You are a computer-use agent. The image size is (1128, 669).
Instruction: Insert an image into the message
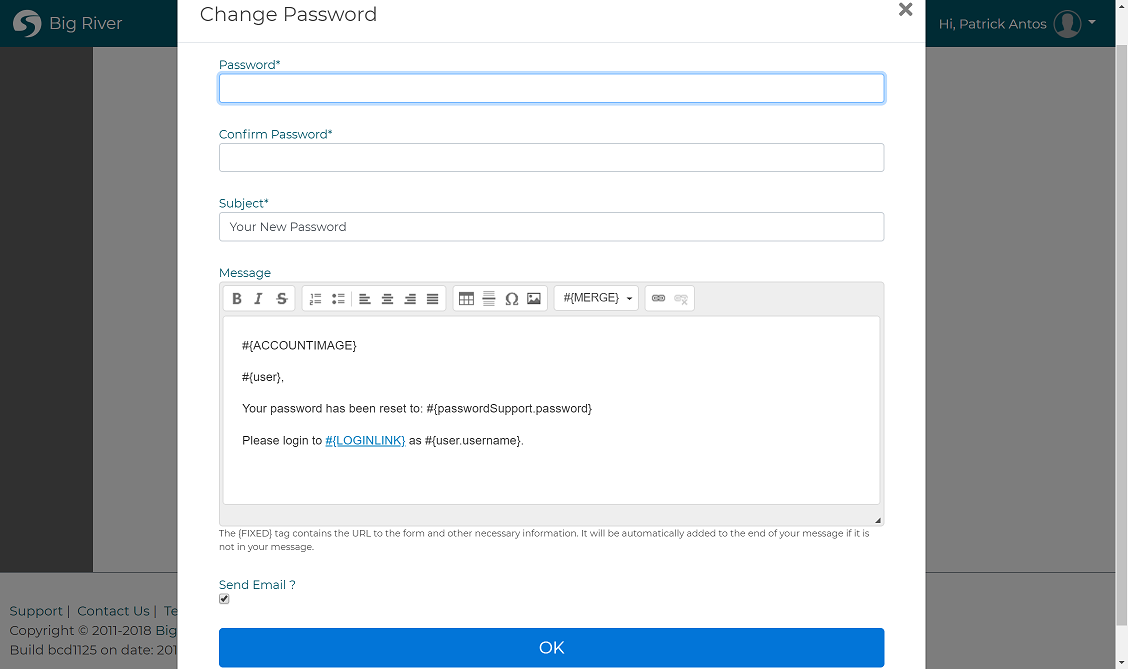(x=534, y=299)
